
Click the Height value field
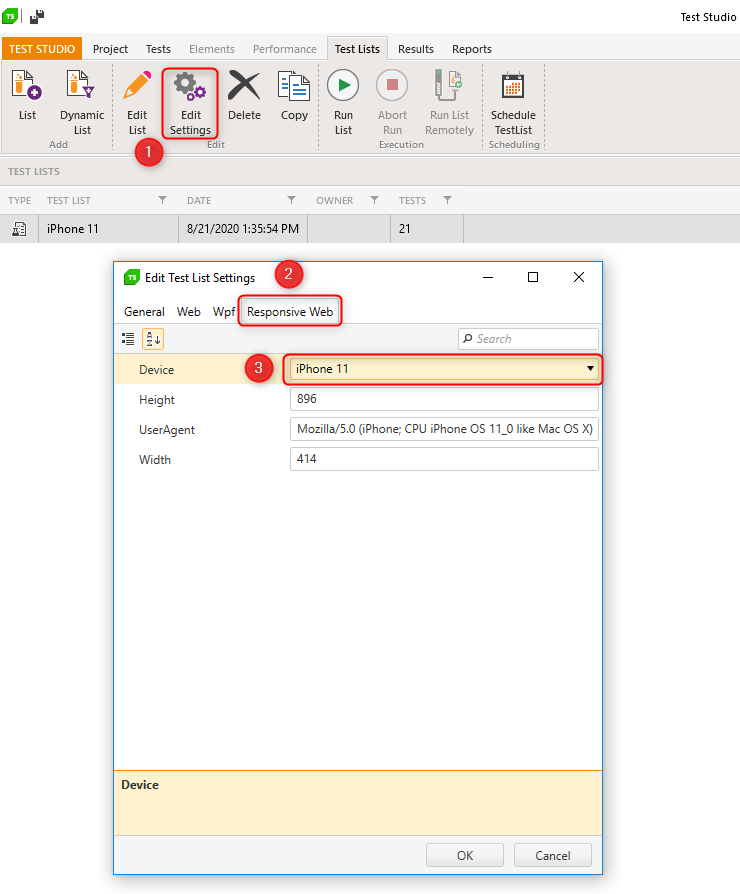click(444, 399)
